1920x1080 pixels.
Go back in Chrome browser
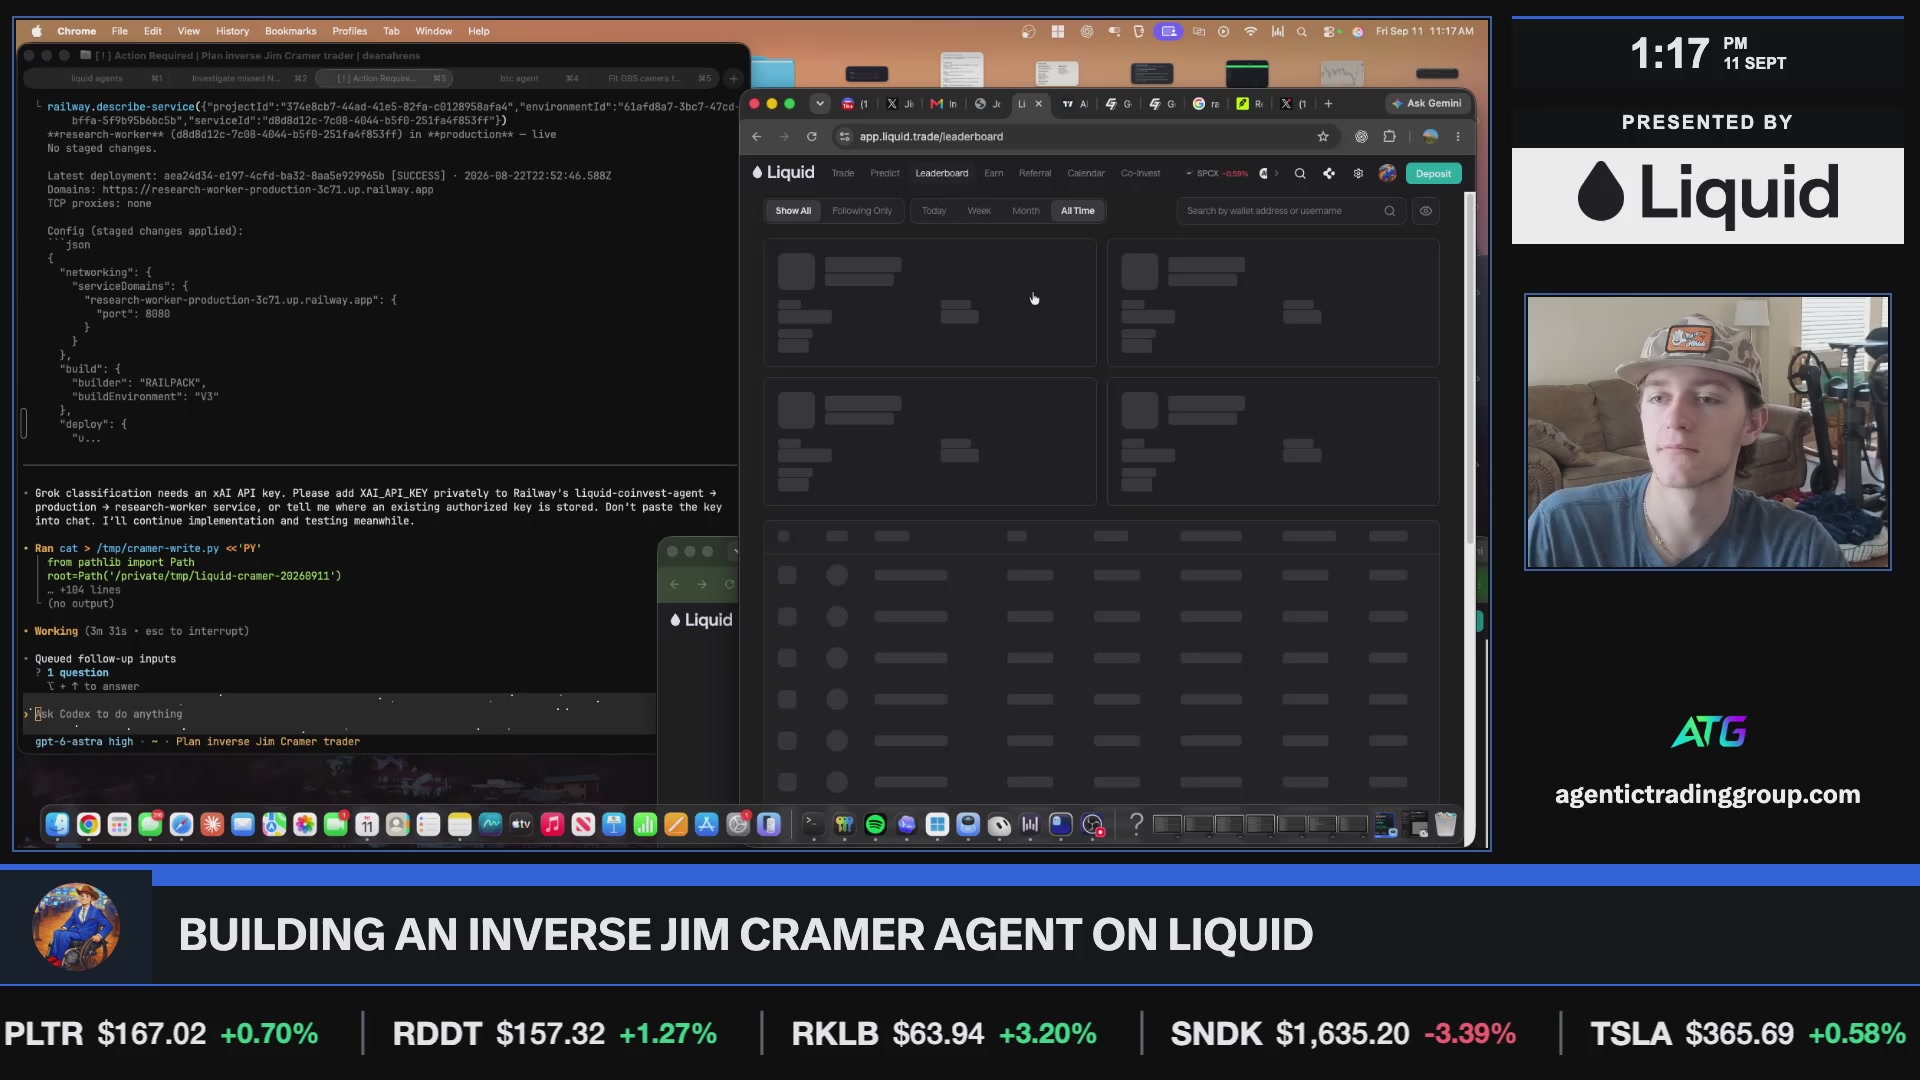[x=757, y=136]
